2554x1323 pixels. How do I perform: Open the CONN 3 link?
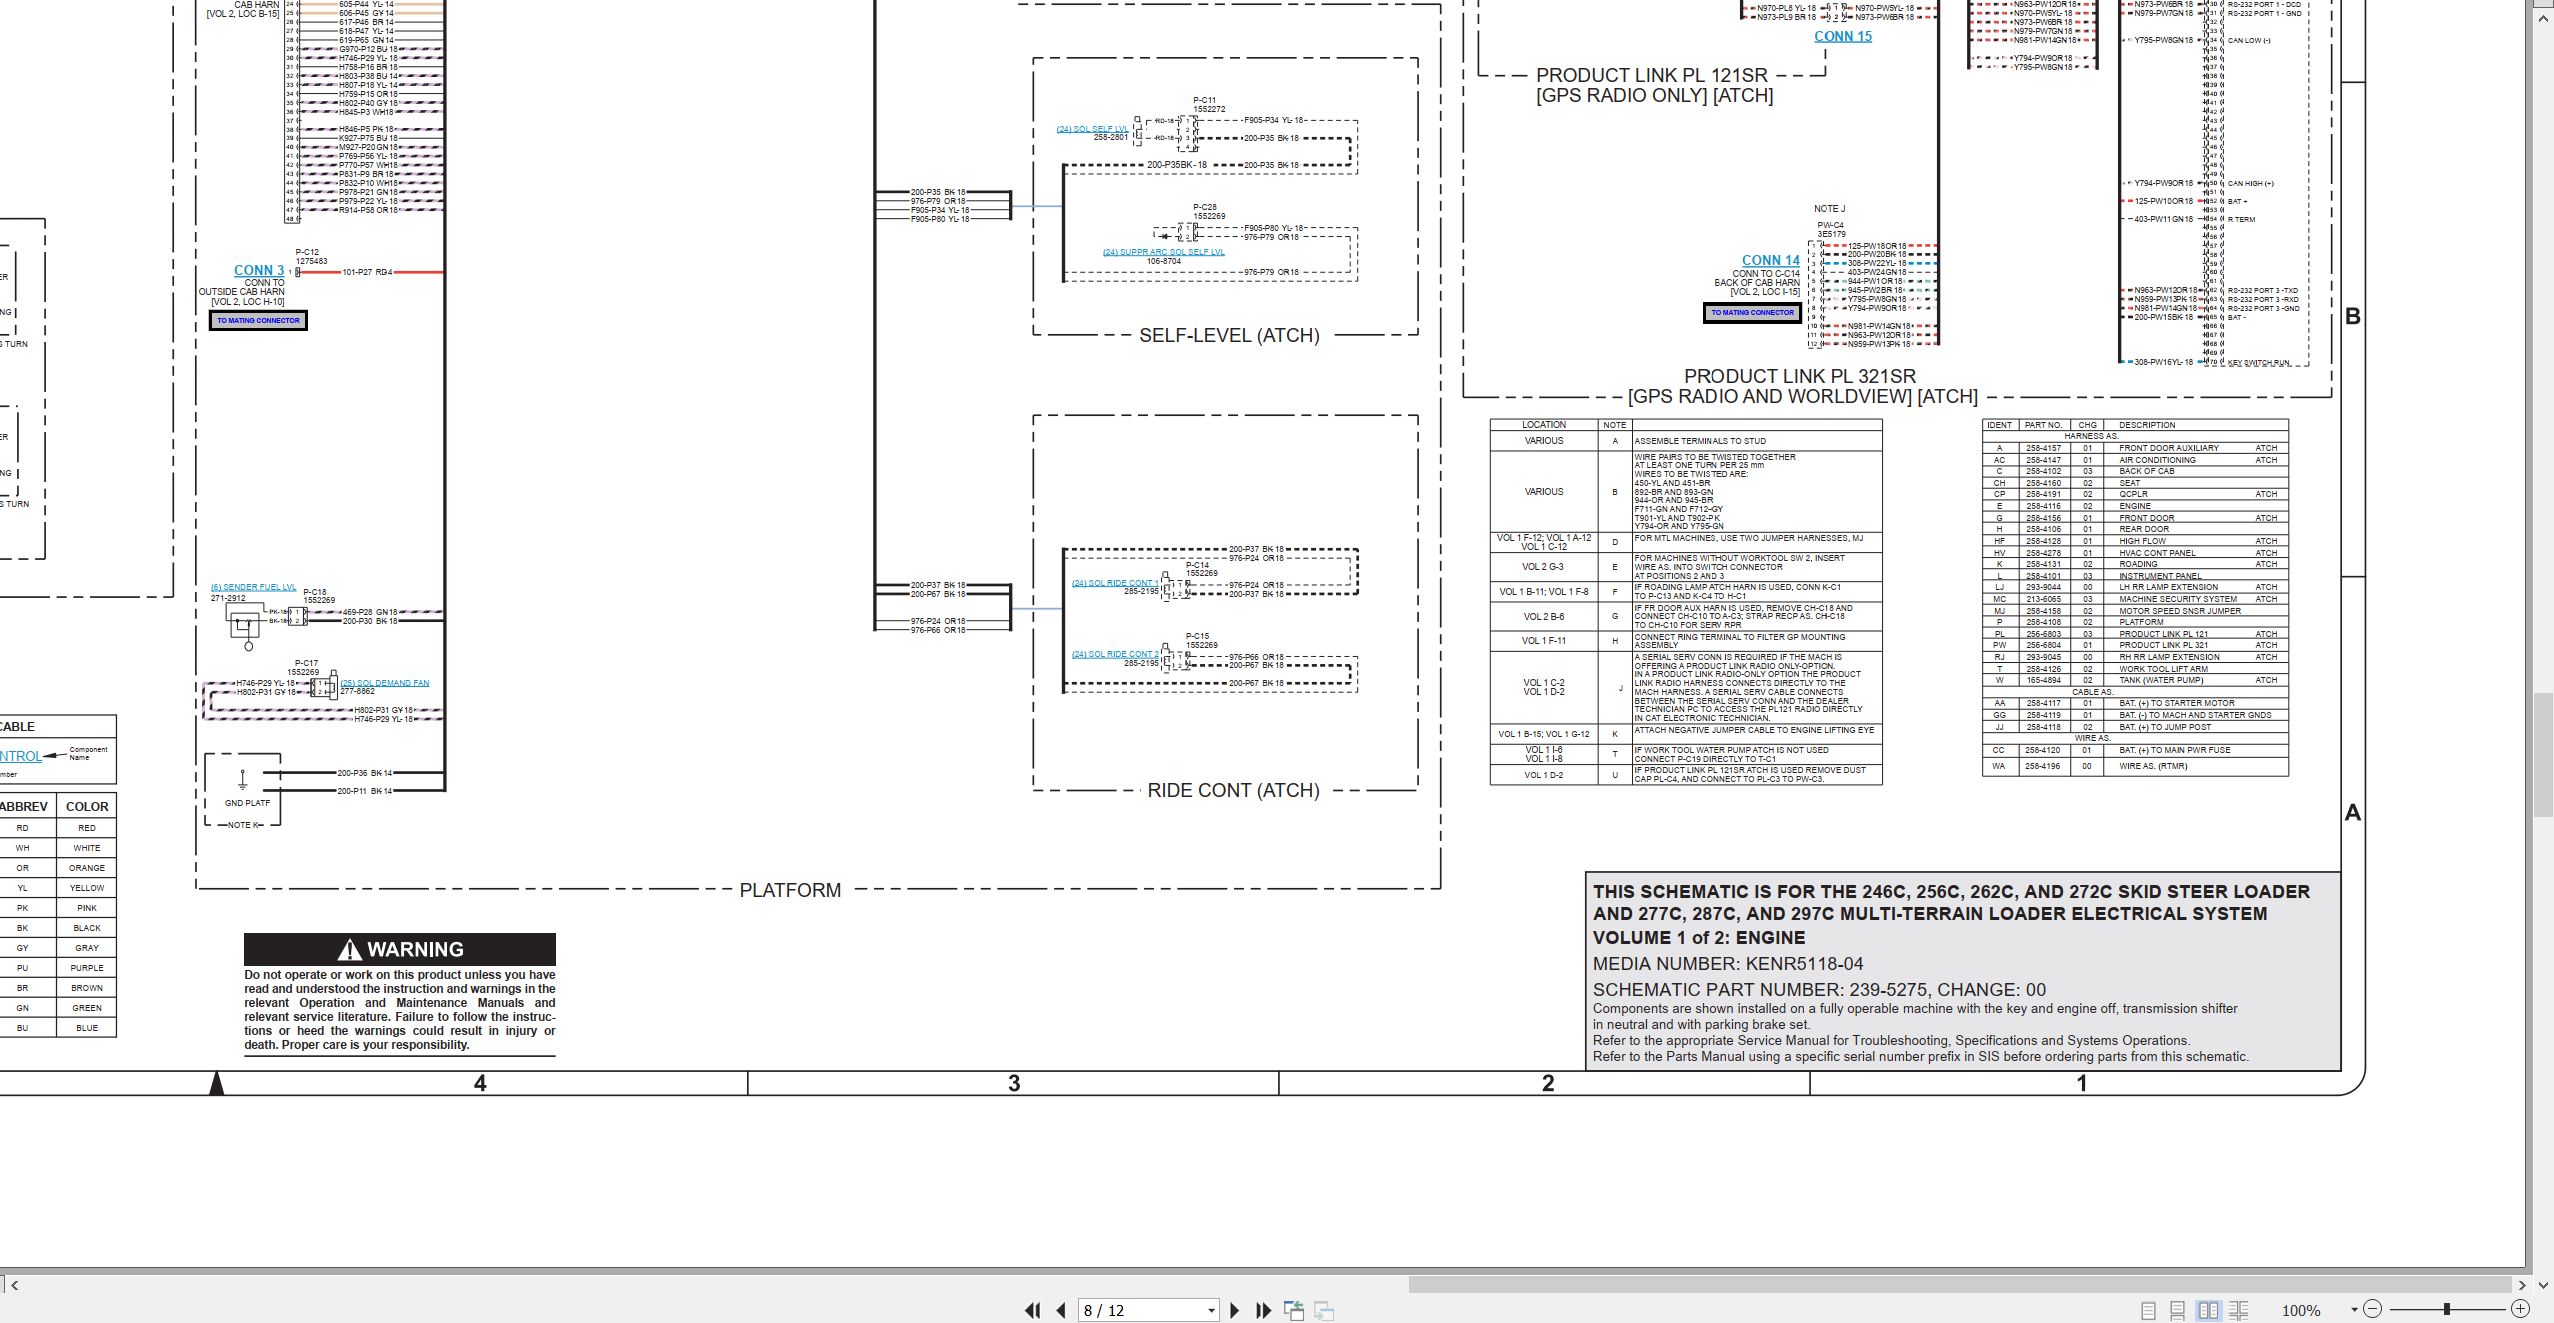point(259,270)
